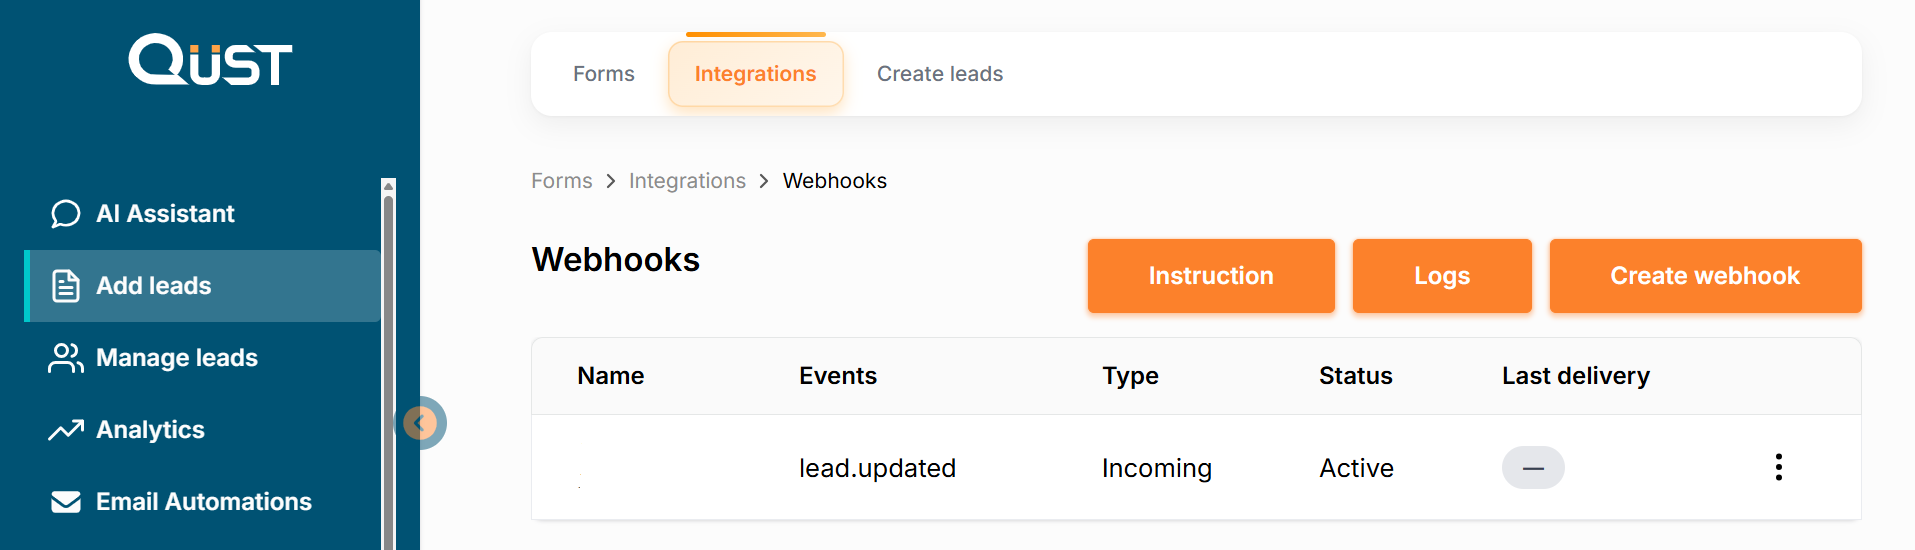Viewport: 1915px width, 550px height.
Task: Navigate to Integrations in the breadcrumb
Action: (687, 181)
